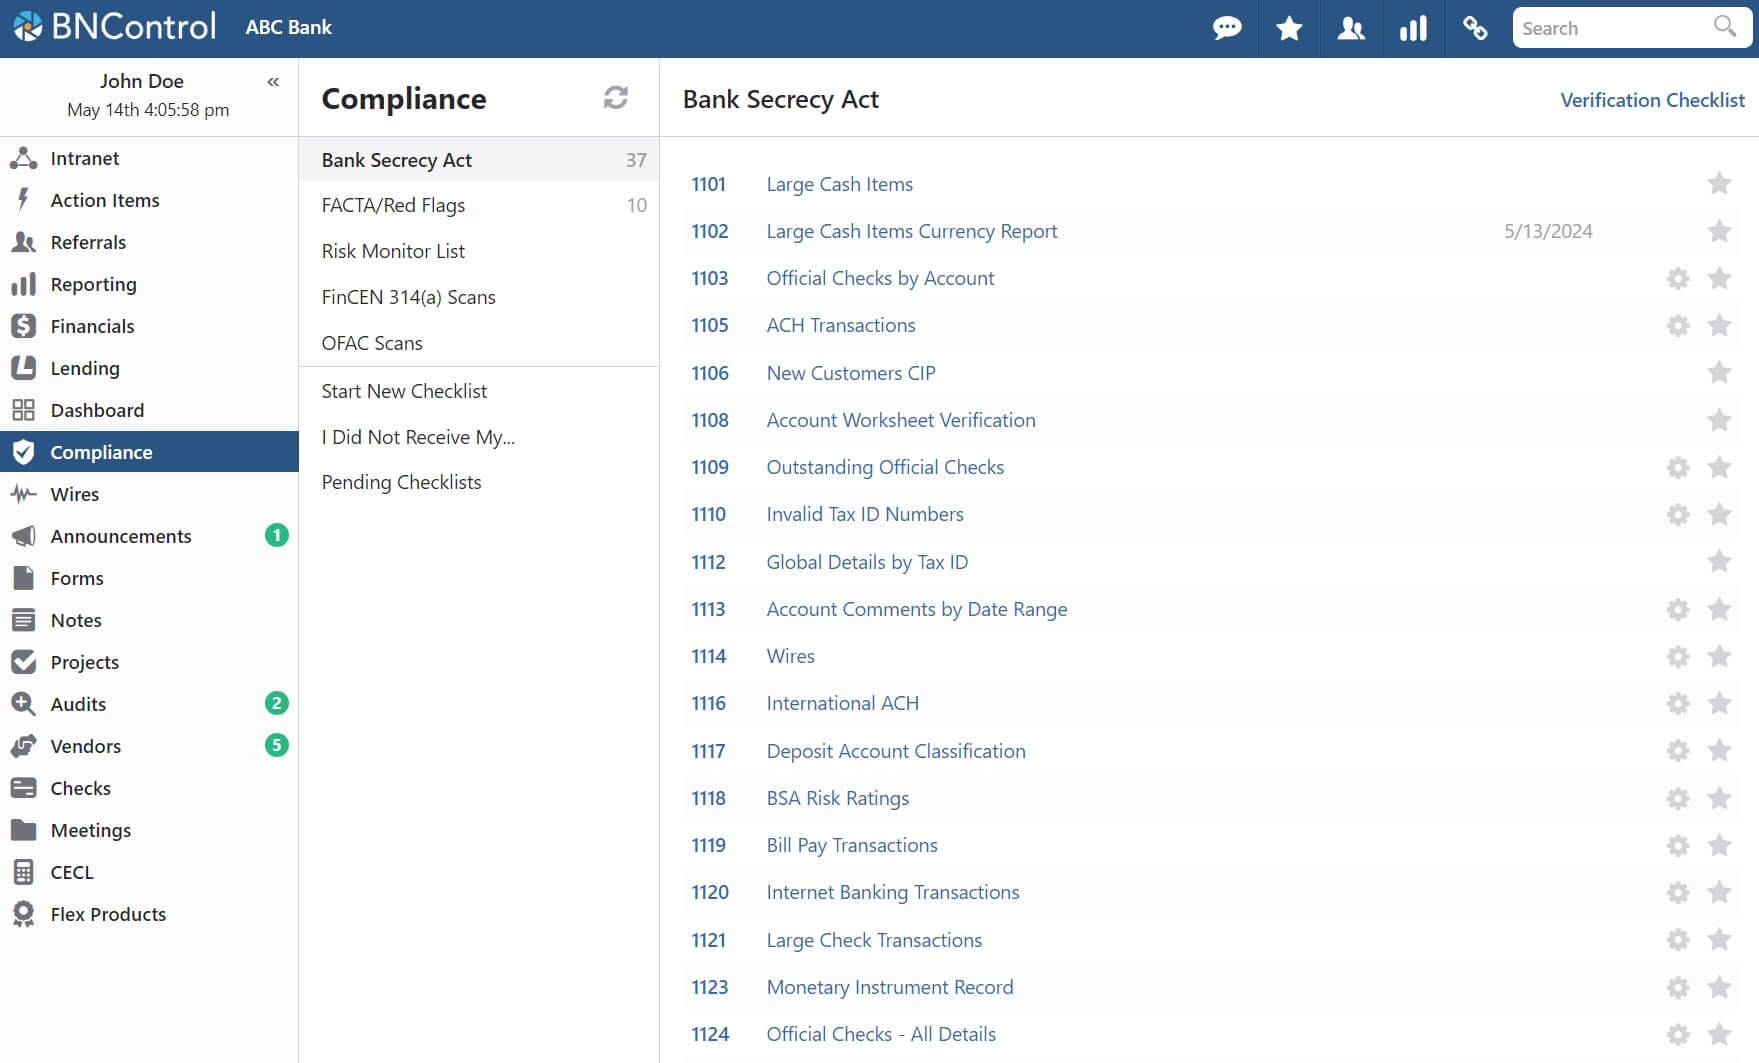Open settings gear for ACH Transactions report

click(x=1678, y=326)
